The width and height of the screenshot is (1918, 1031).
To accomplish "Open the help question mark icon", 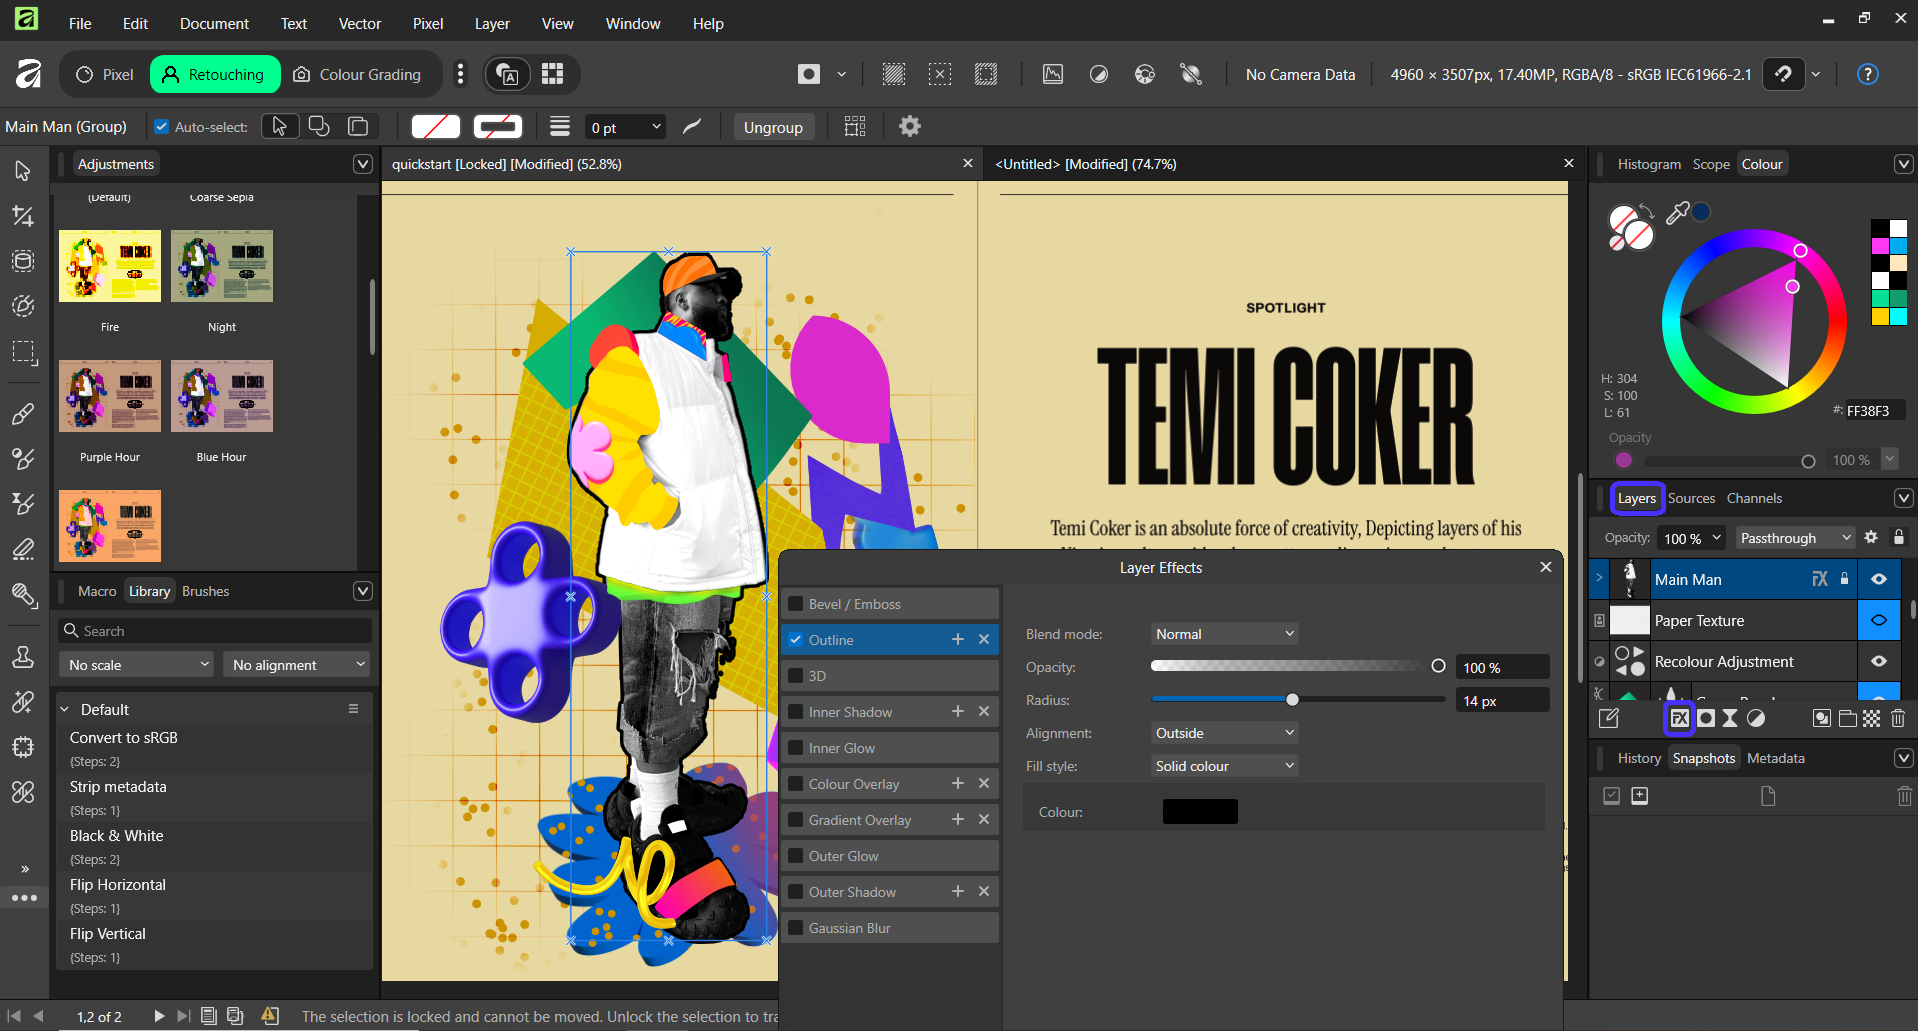I will tap(1867, 74).
